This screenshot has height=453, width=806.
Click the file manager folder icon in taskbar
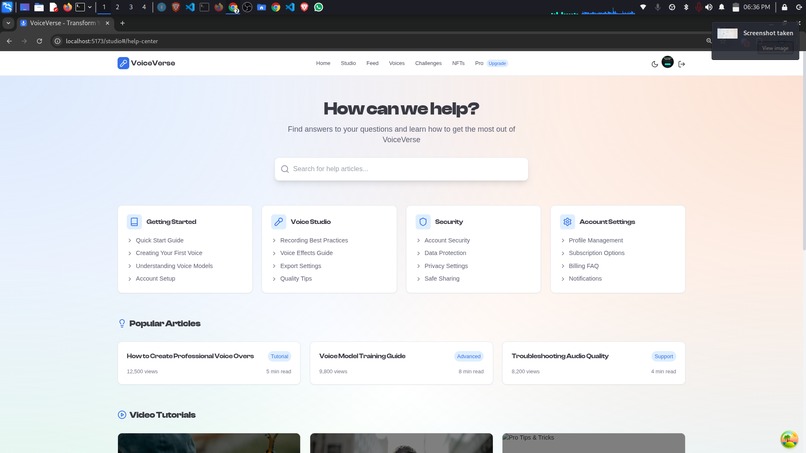[x=39, y=7]
